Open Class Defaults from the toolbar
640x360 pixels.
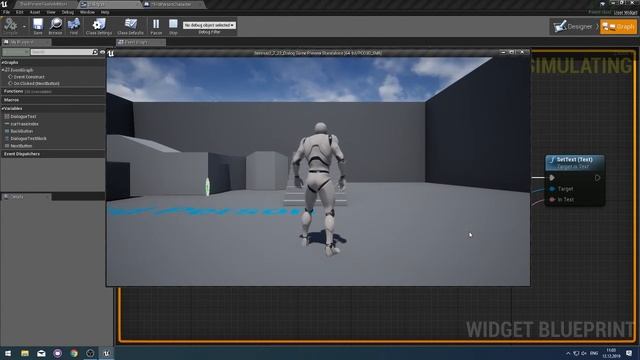[x=131, y=26]
